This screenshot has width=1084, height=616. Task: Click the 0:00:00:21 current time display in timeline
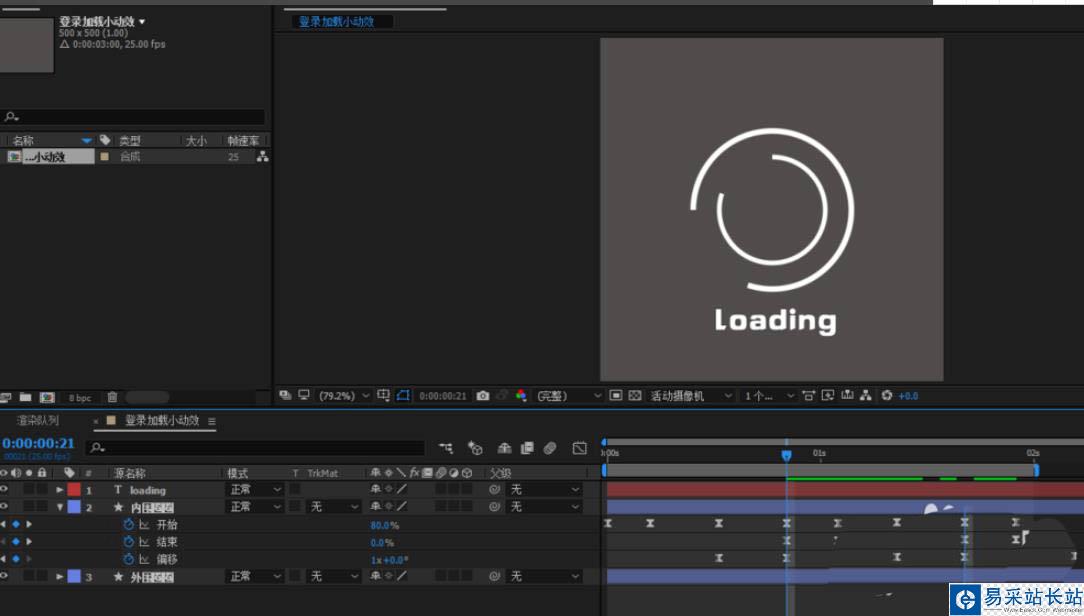[38, 443]
